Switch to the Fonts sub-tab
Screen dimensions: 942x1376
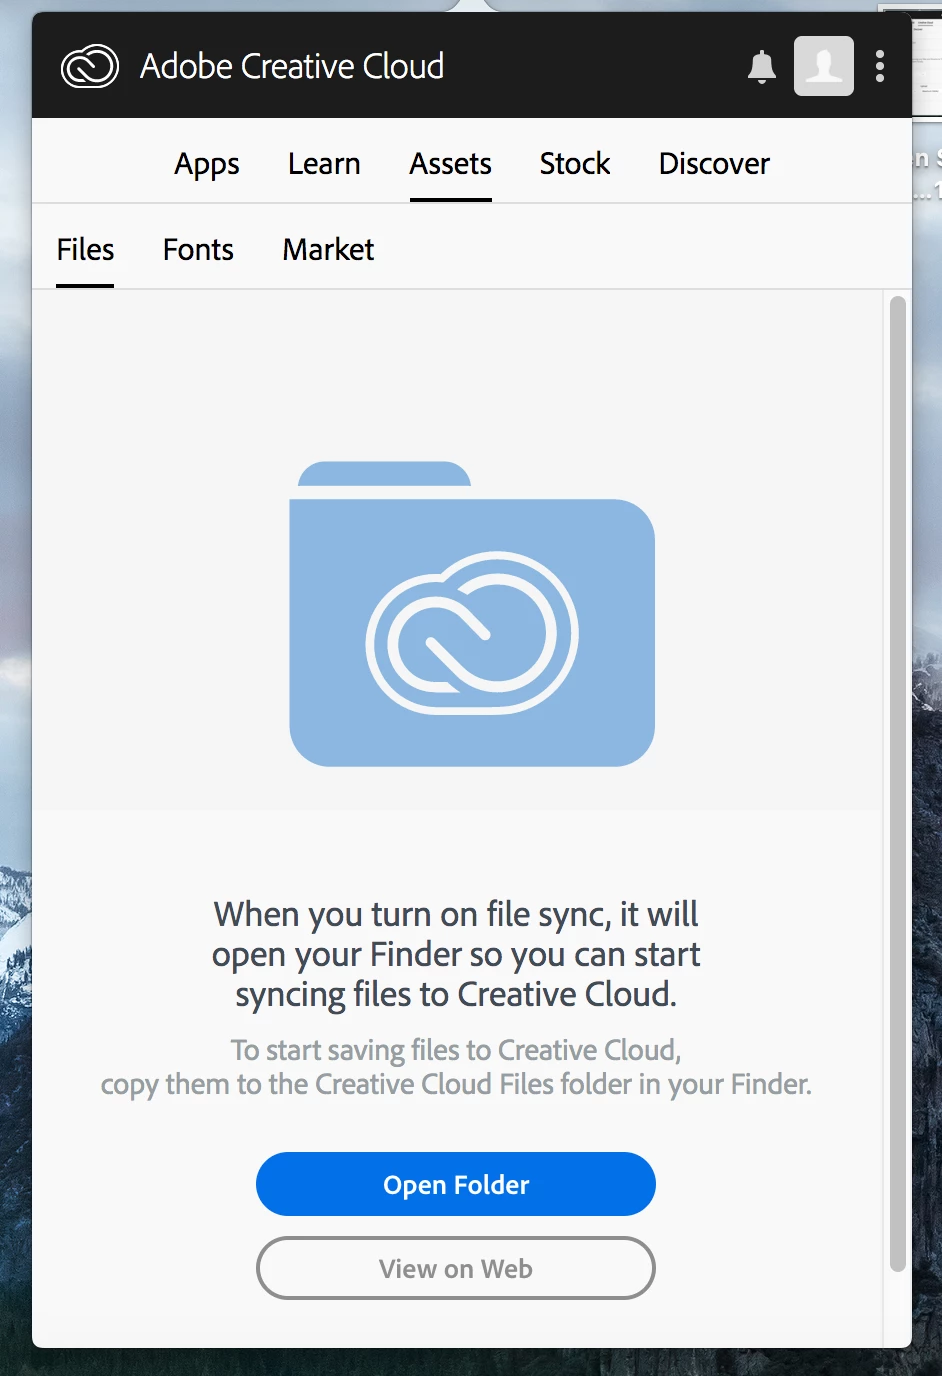(198, 250)
